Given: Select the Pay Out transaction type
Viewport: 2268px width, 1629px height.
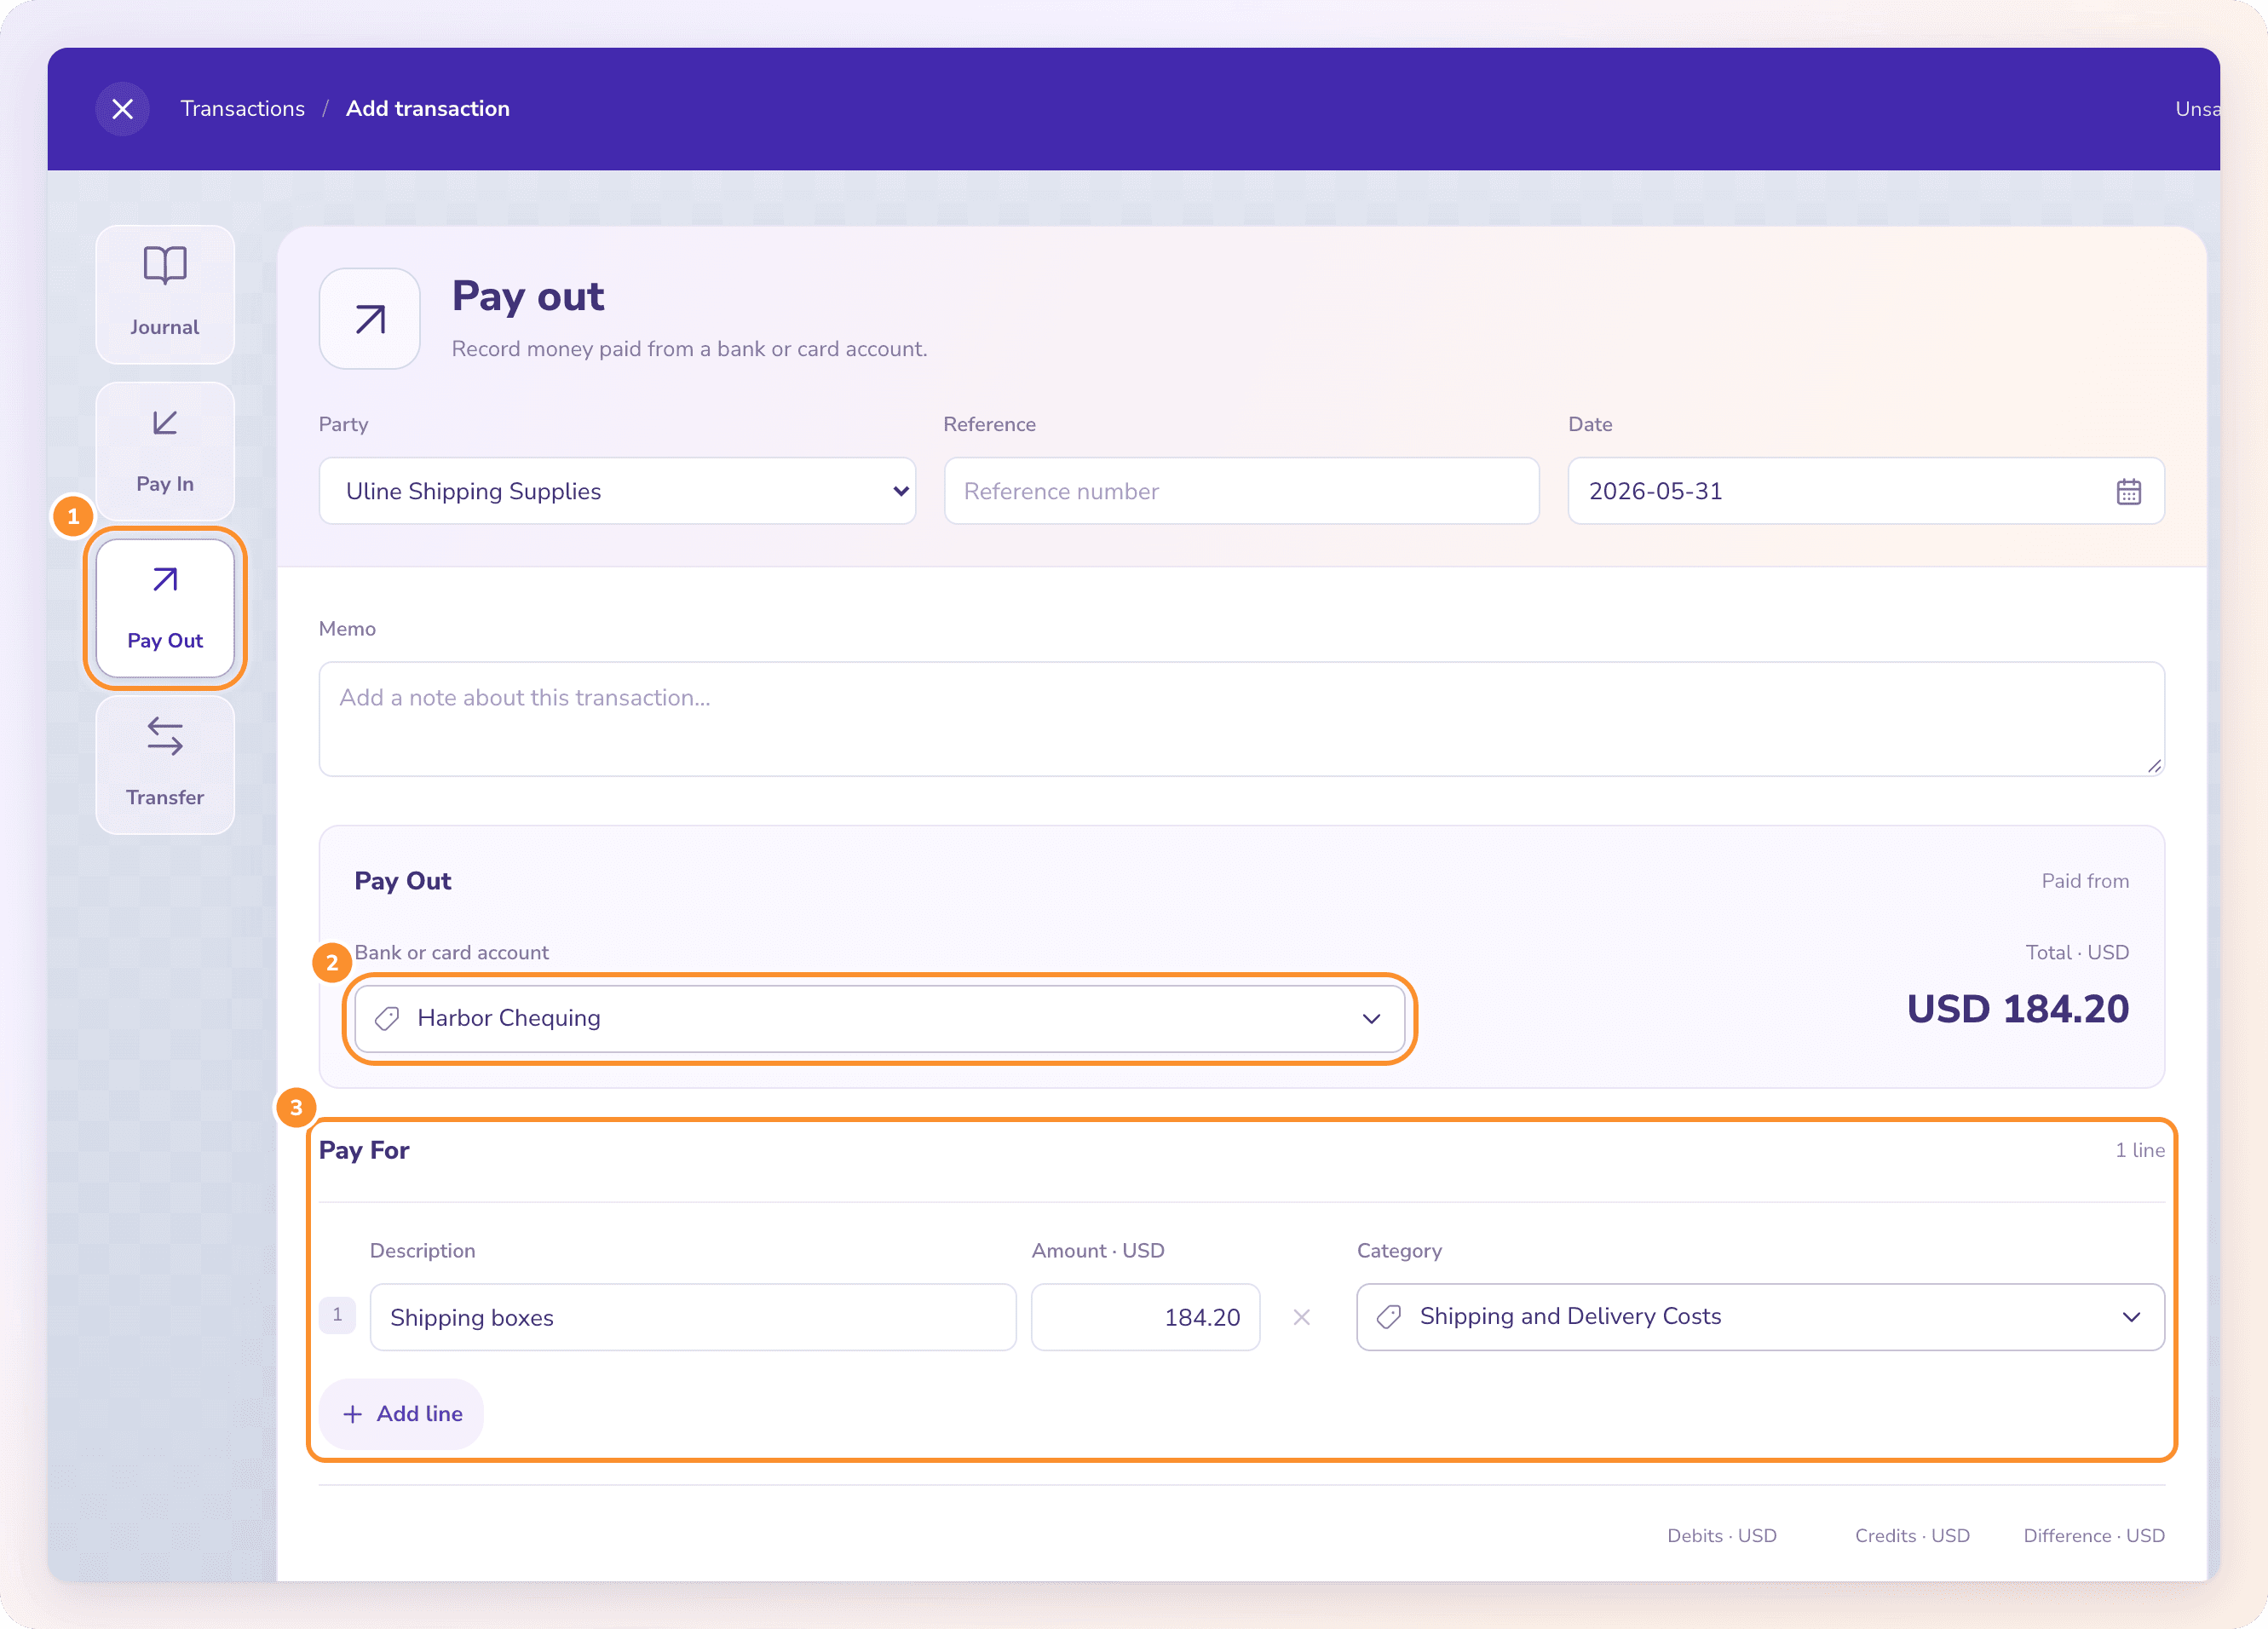Looking at the screenshot, I should (x=165, y=608).
